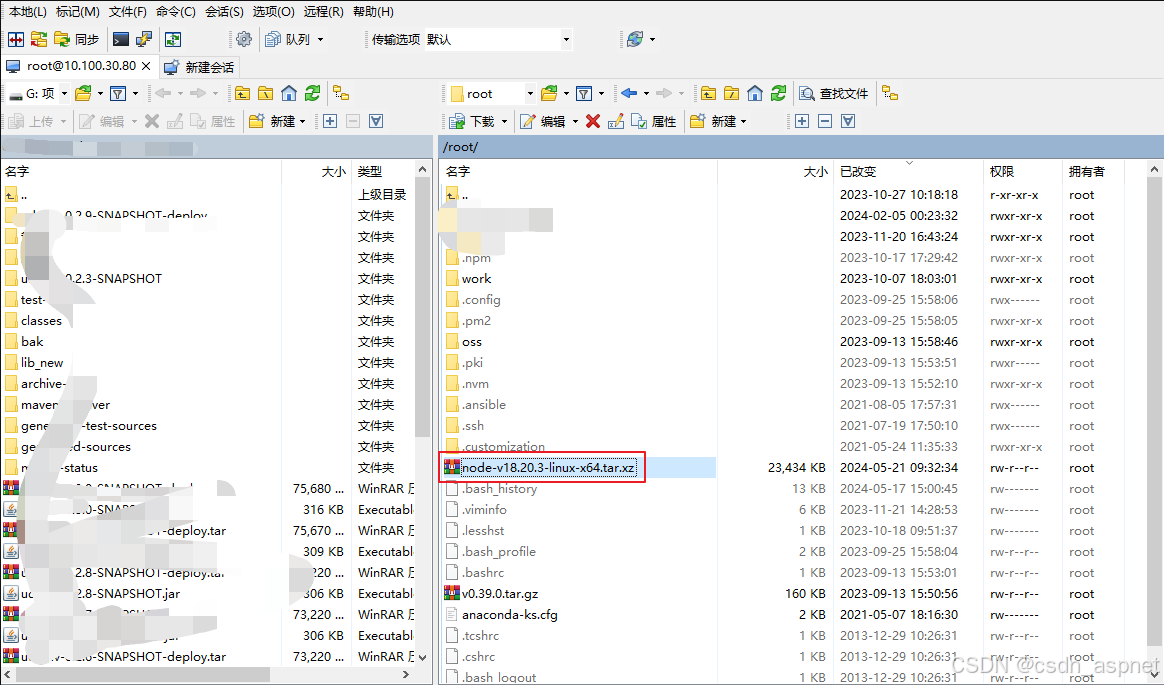Click local panel open directory icon
Viewport: 1164px width, 685px height.
[x=83, y=94]
